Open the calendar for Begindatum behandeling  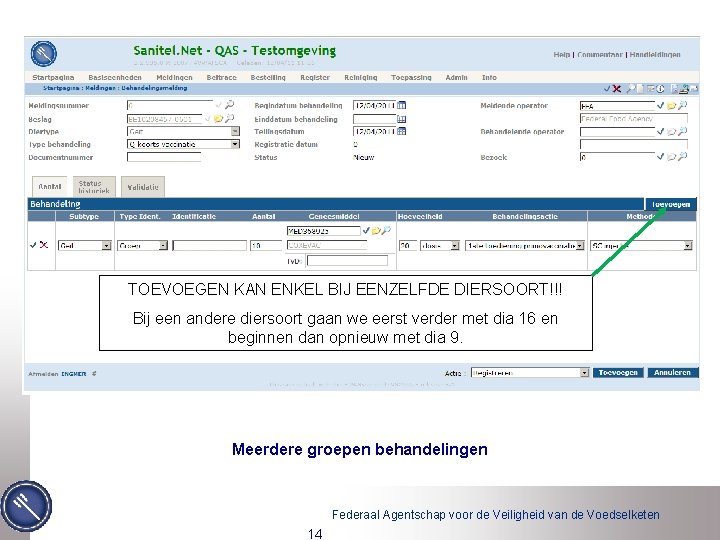coord(401,105)
